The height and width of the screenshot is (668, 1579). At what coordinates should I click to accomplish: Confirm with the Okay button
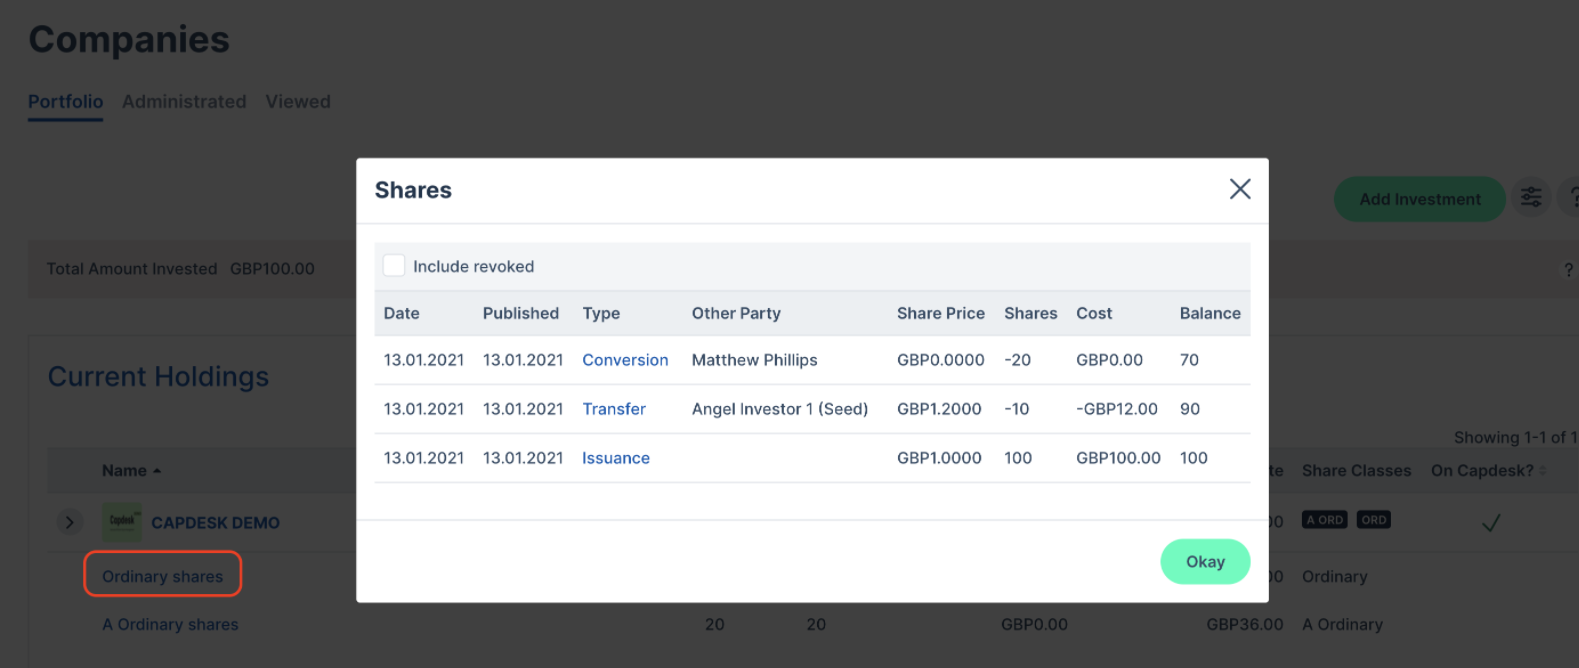tap(1205, 561)
